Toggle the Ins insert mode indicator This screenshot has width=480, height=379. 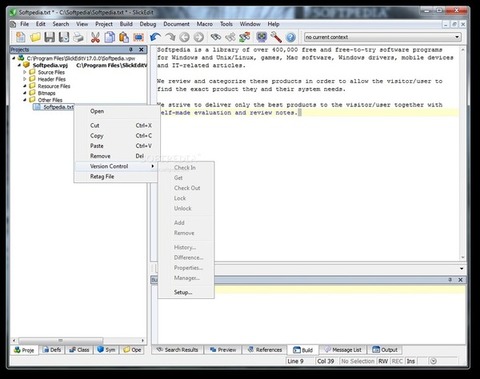(x=411, y=361)
